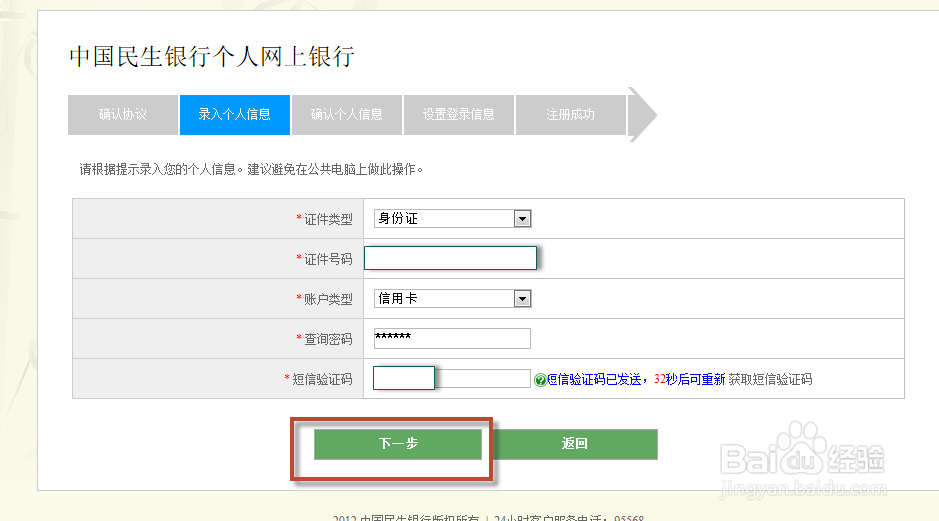Click the 账户类型 field label
This screenshot has width=939, height=521.
328,299
